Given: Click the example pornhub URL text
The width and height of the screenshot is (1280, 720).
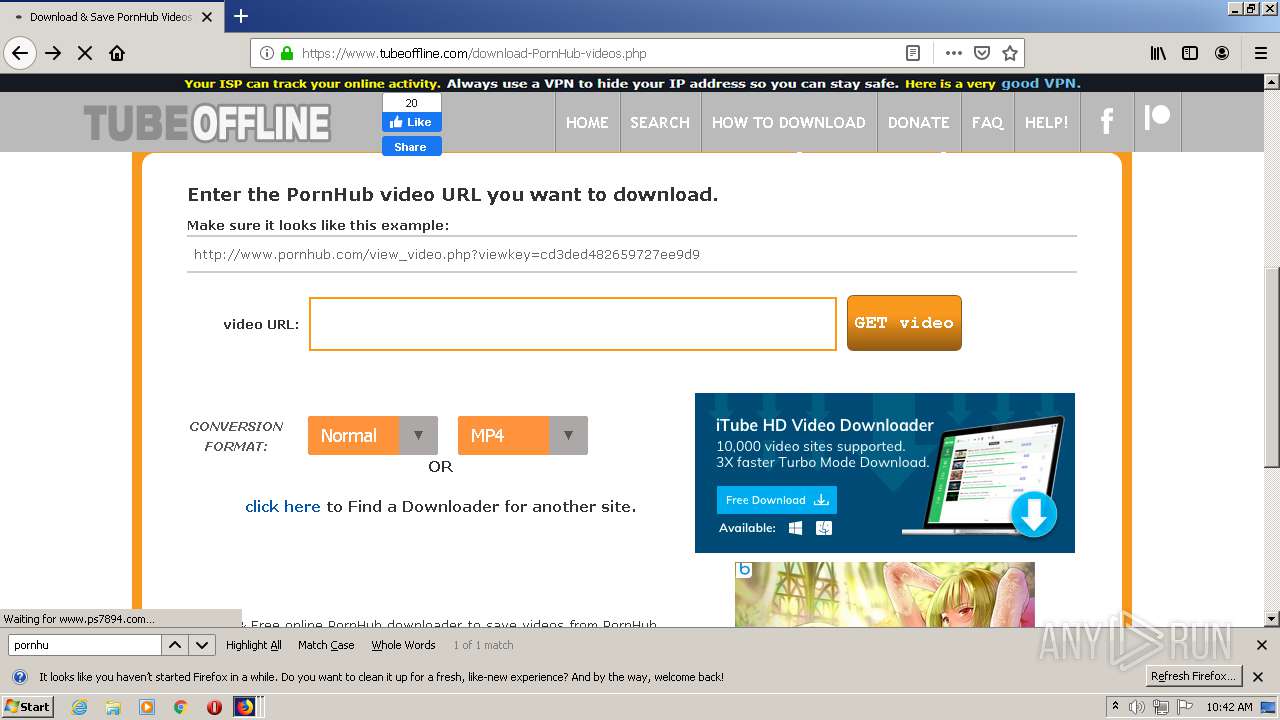Looking at the screenshot, I should (447, 254).
